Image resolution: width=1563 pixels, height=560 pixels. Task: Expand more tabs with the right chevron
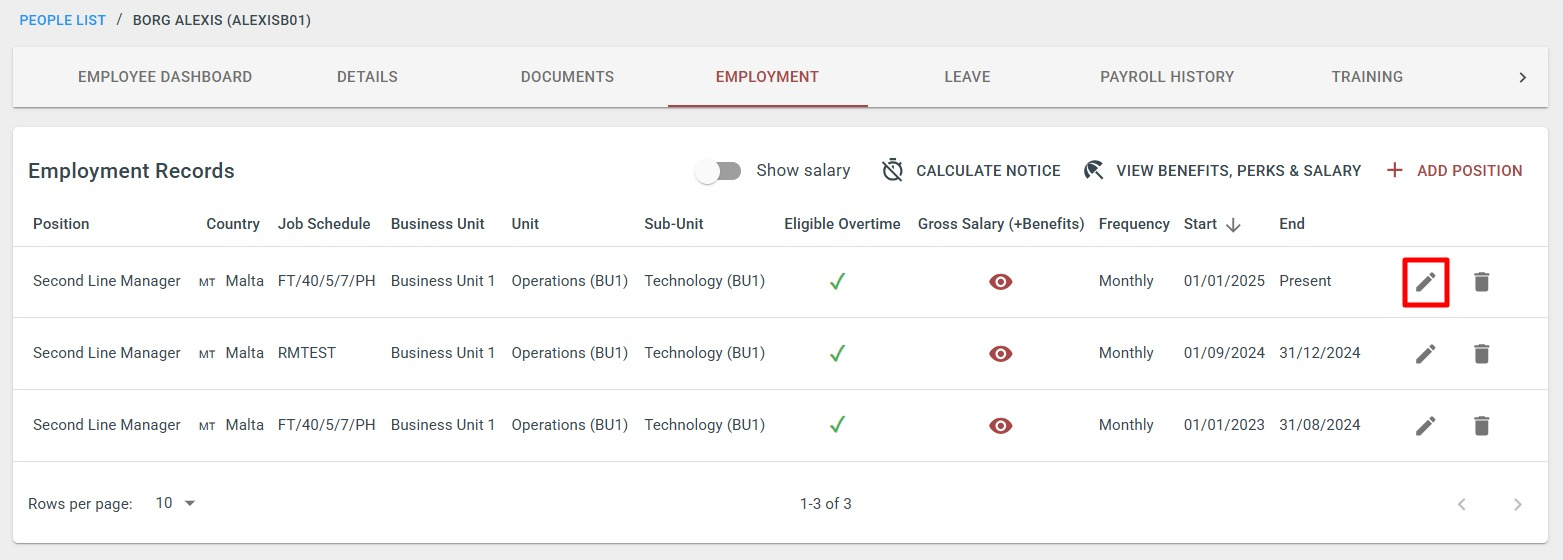tap(1523, 77)
